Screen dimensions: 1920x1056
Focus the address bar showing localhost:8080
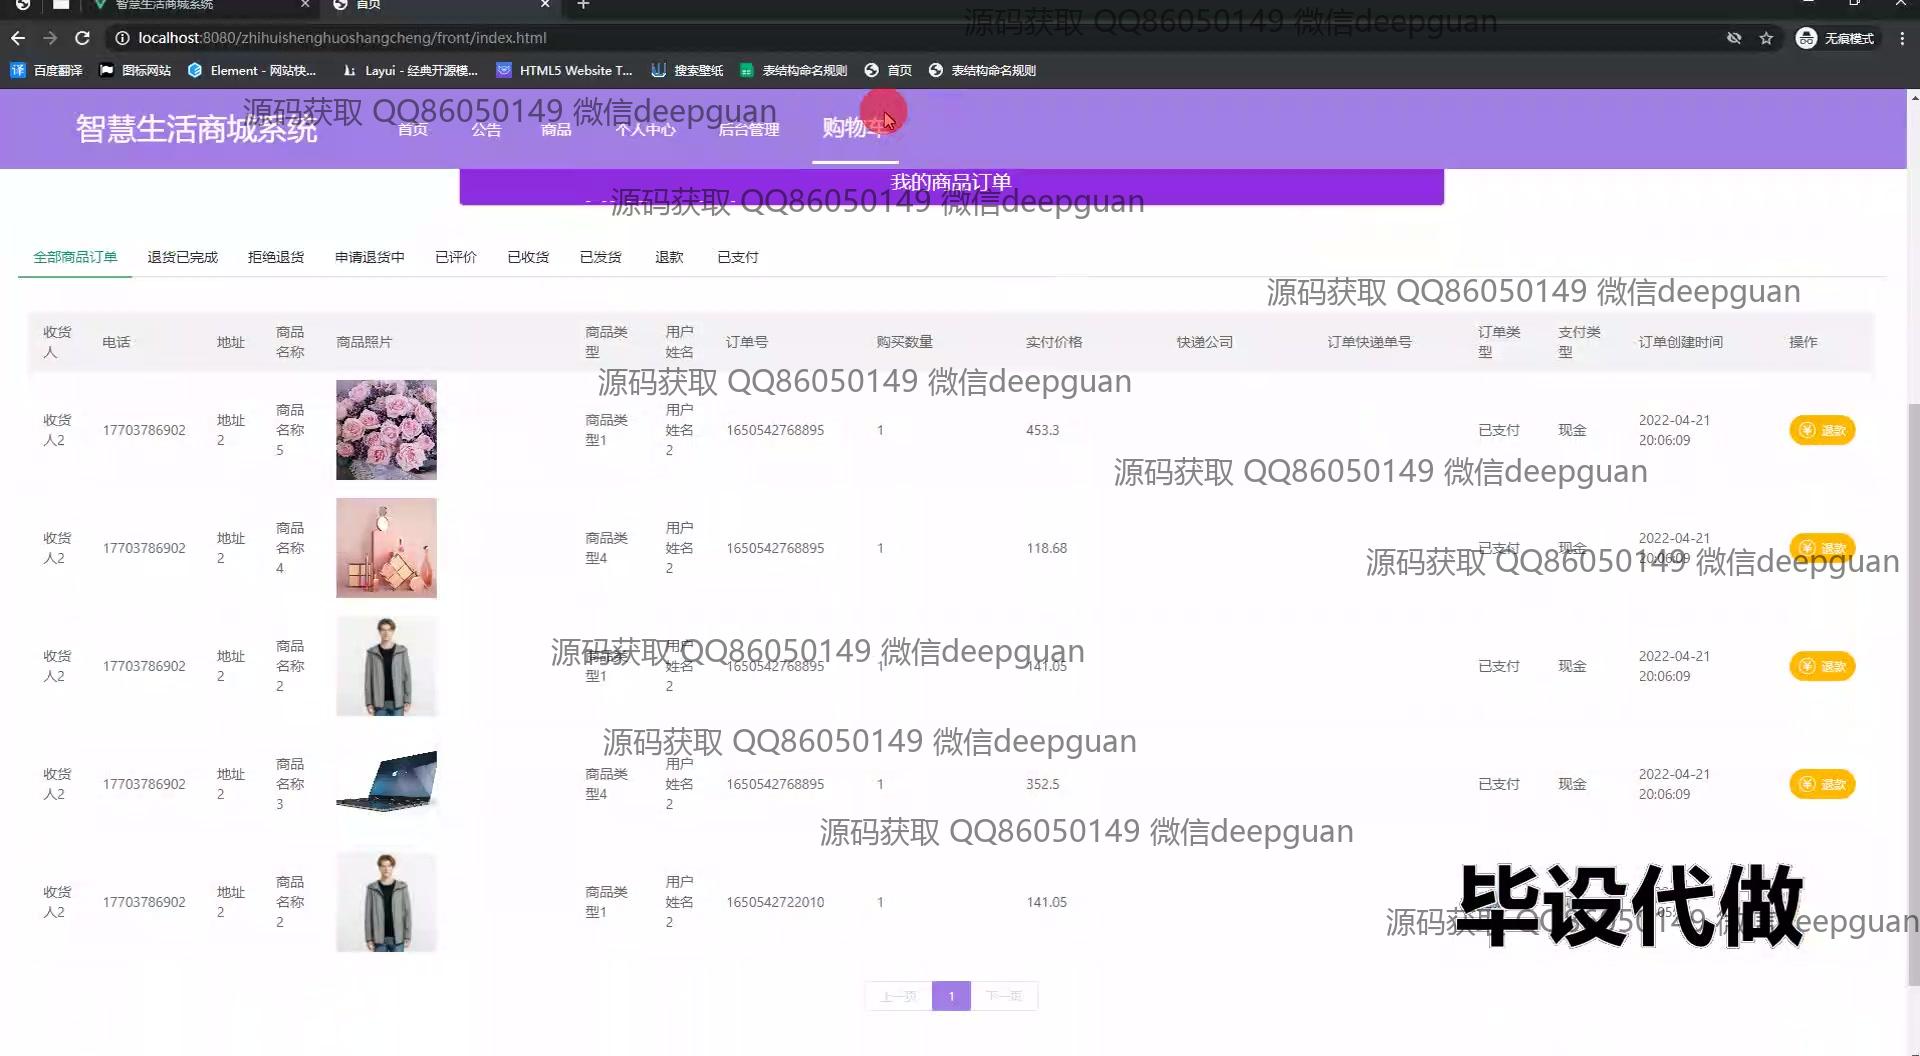[900, 38]
